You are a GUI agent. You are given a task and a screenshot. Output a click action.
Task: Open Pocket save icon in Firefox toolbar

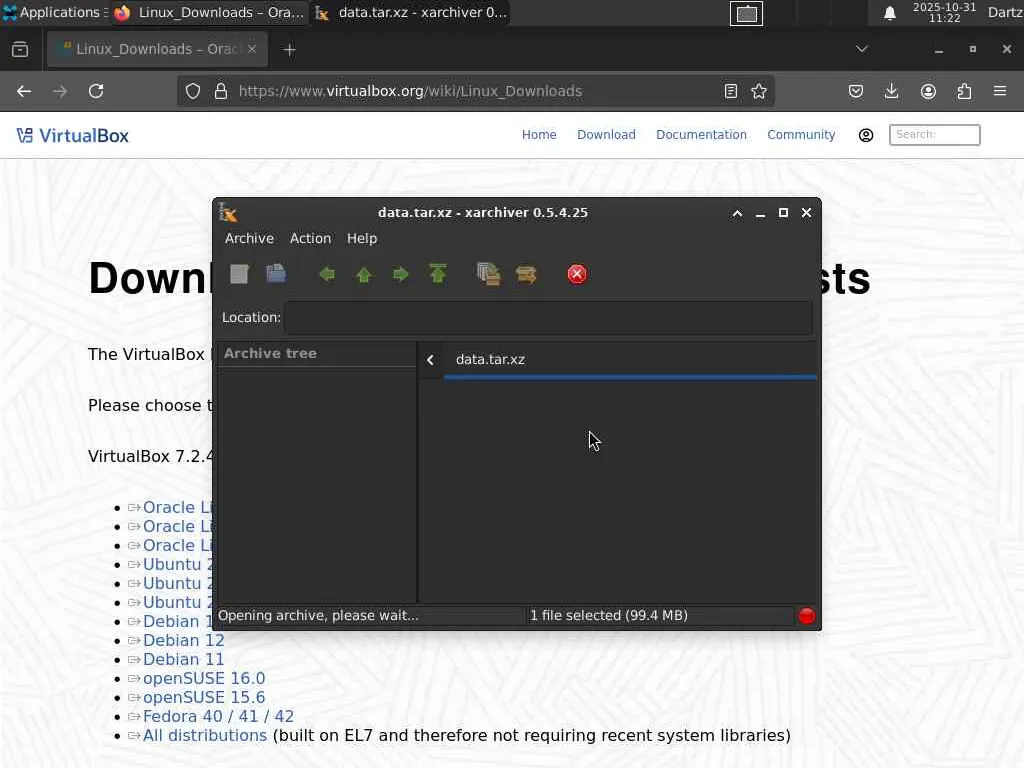856,91
